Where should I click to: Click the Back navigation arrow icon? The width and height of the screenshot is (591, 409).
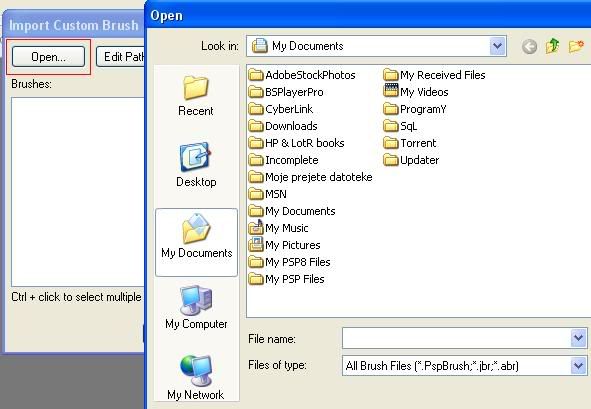(529, 47)
